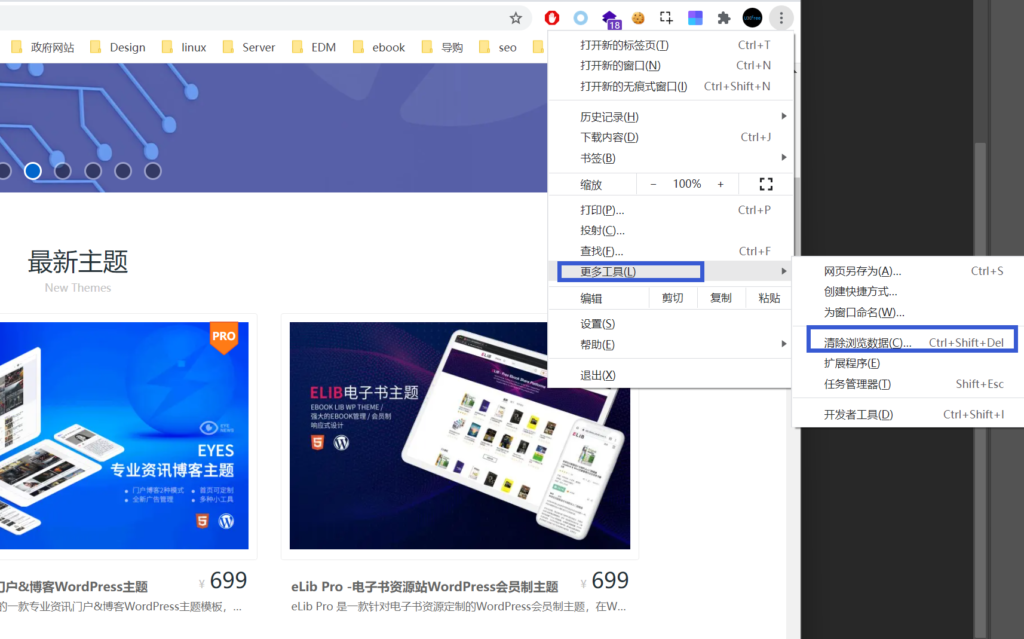1024x639 pixels.
Task: Select 打开新的标签页(T)
Action: (x=670, y=45)
